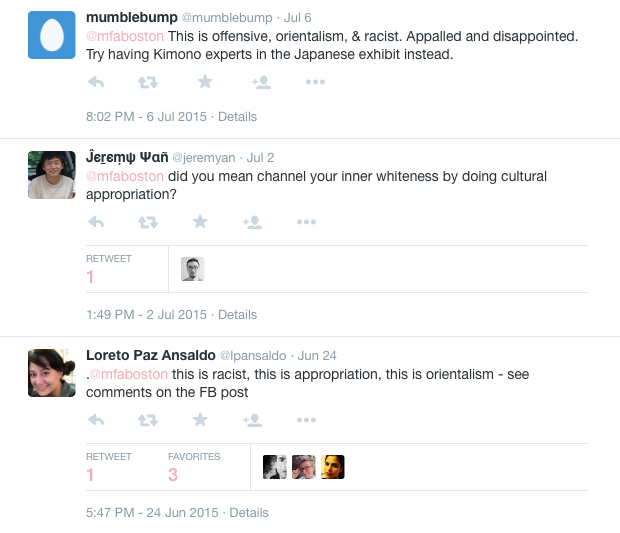Screen dimensions: 620x533
Task: Reply to Jeremy Yan's tweet
Action: 96,222
